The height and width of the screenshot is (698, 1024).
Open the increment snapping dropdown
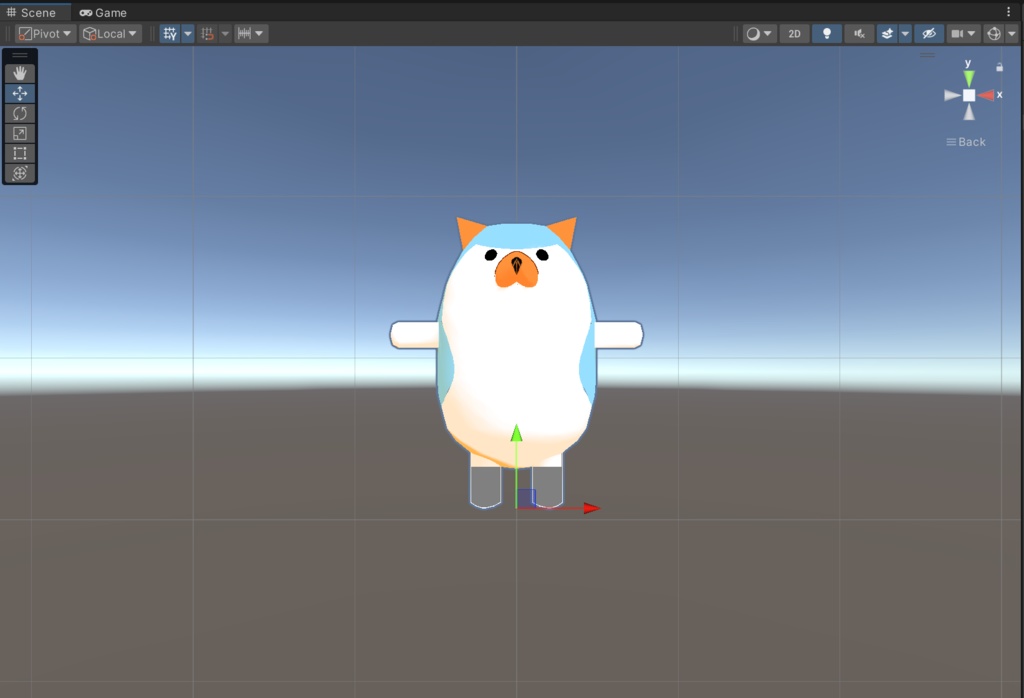(251, 33)
